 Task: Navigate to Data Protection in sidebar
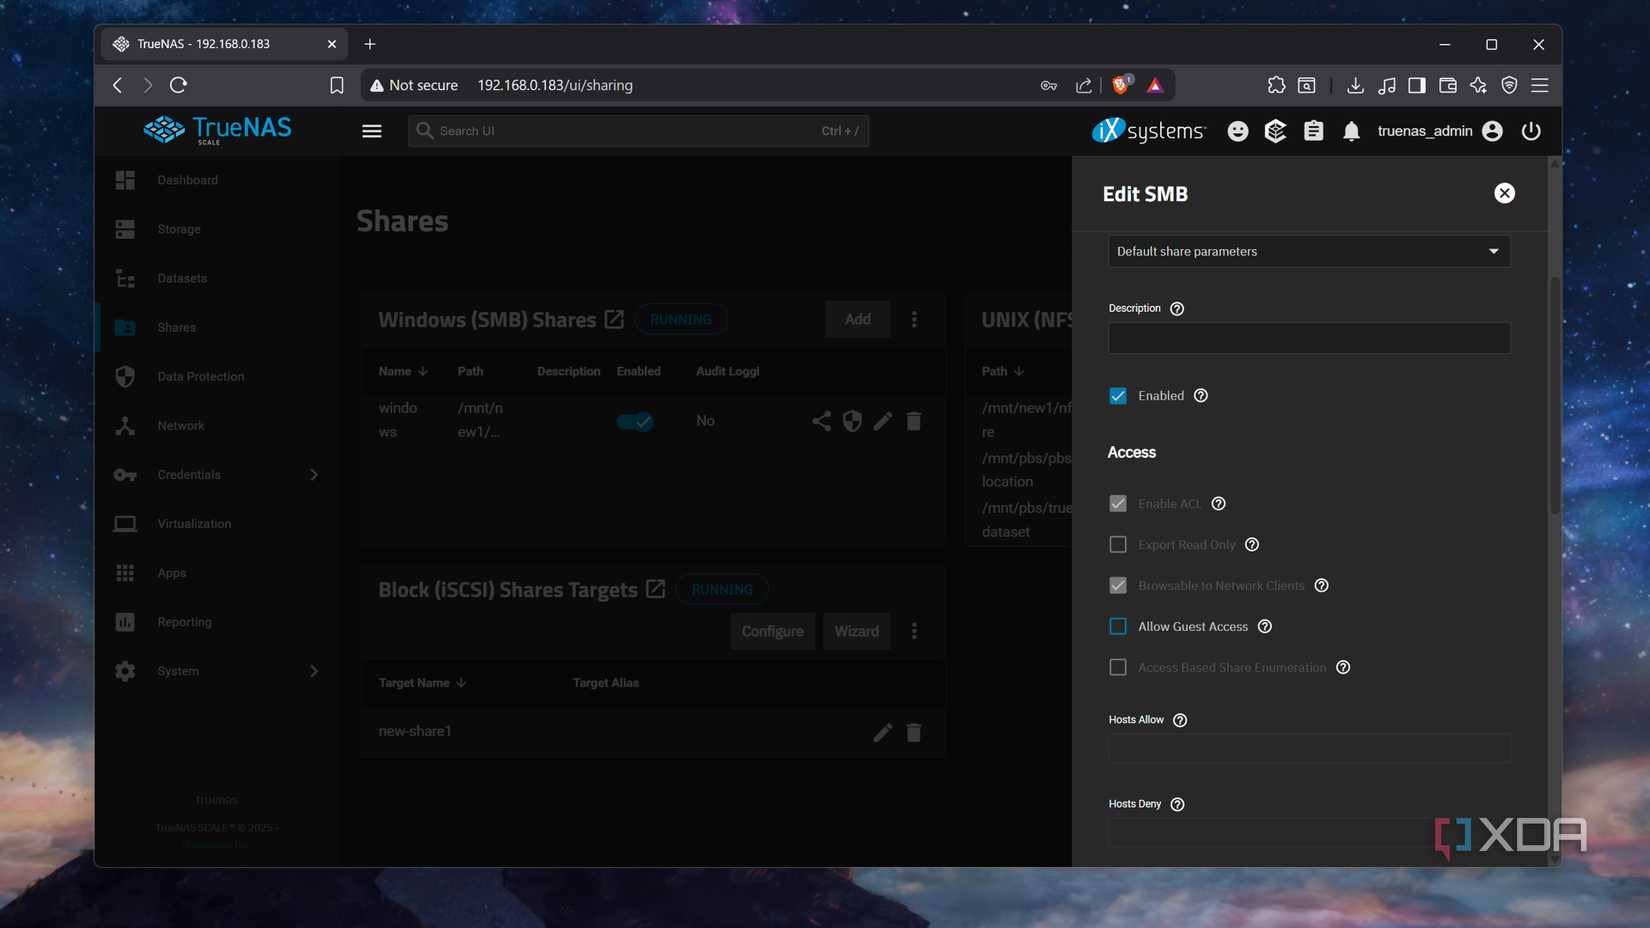[x=200, y=376]
